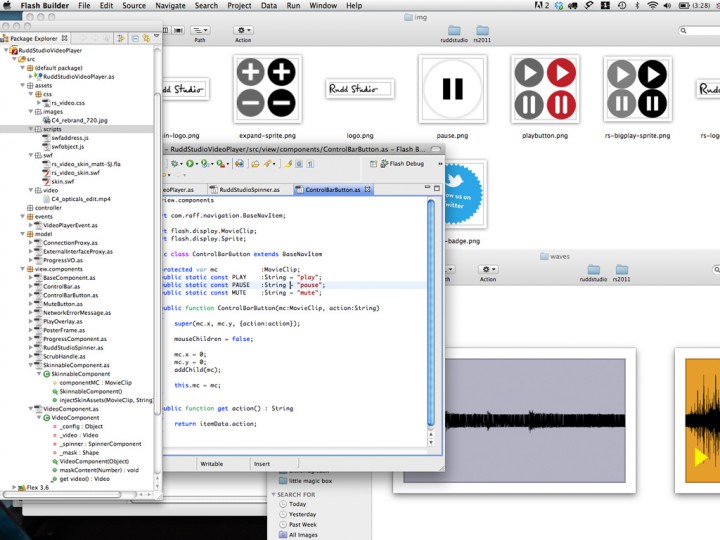Collapse the RuddStudioVideoPlayer project node
This screenshot has width=720, height=540.
[6, 50]
